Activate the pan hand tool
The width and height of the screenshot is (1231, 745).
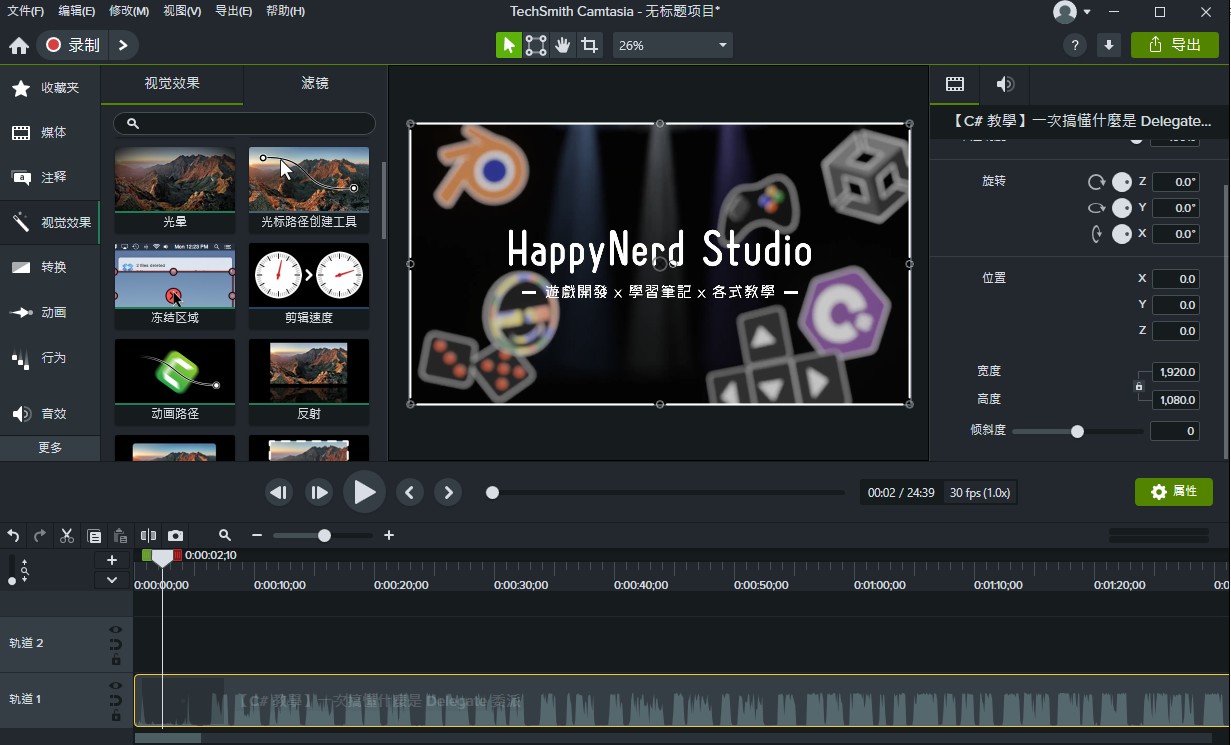[x=563, y=45]
